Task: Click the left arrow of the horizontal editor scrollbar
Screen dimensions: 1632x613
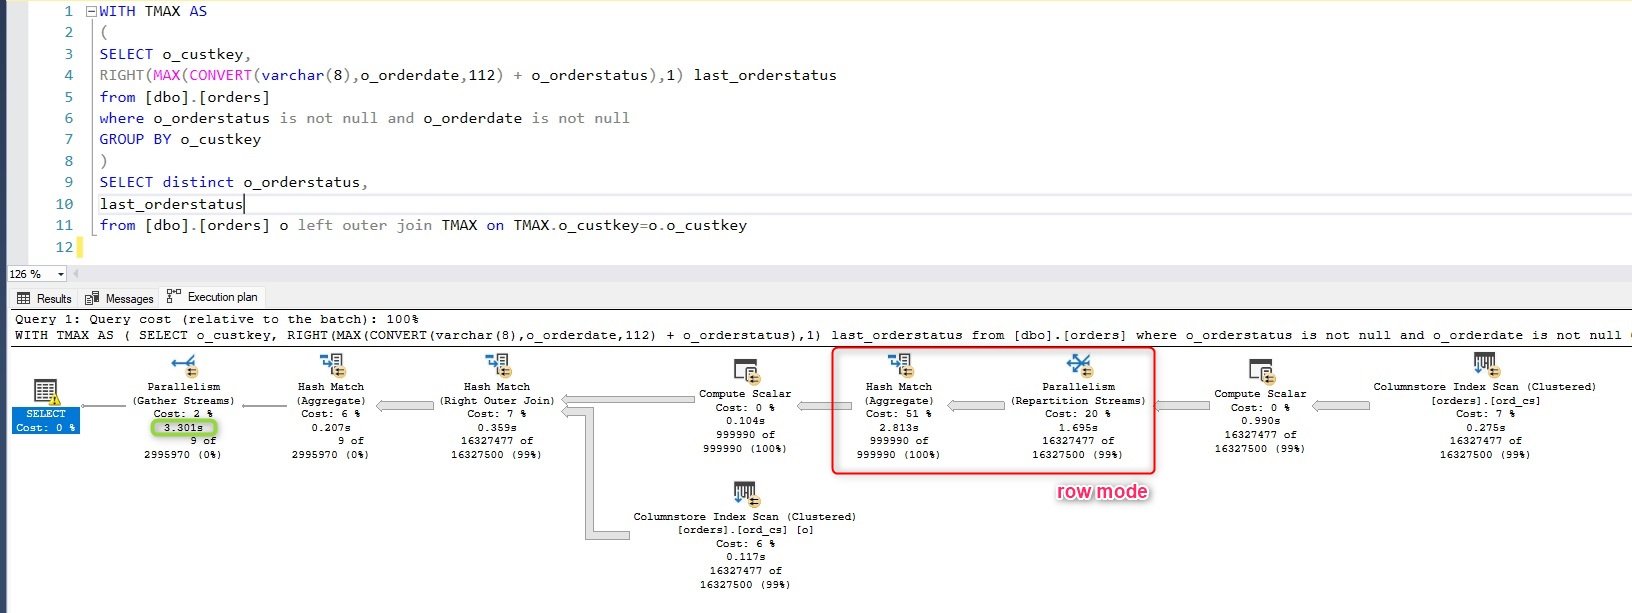Action: [79, 274]
